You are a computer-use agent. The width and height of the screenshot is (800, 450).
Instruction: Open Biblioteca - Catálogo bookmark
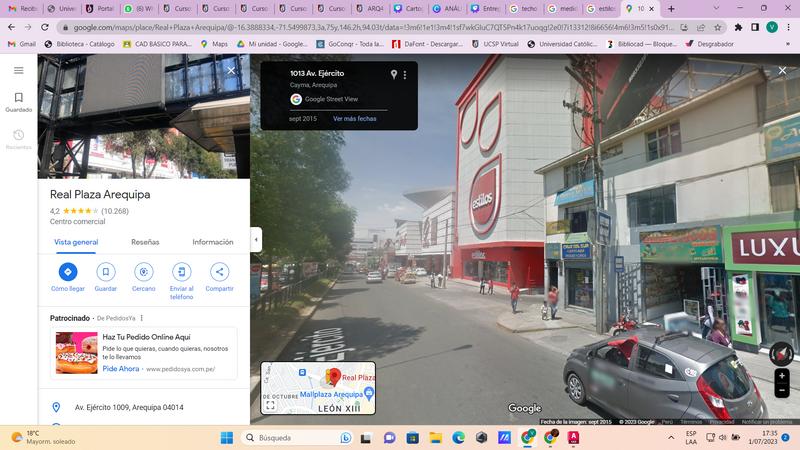pyautogui.click(x=80, y=44)
